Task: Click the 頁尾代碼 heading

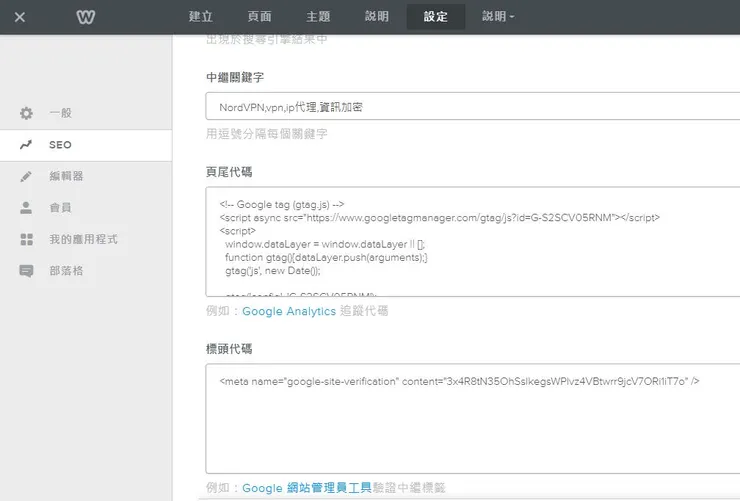Action: [229, 172]
